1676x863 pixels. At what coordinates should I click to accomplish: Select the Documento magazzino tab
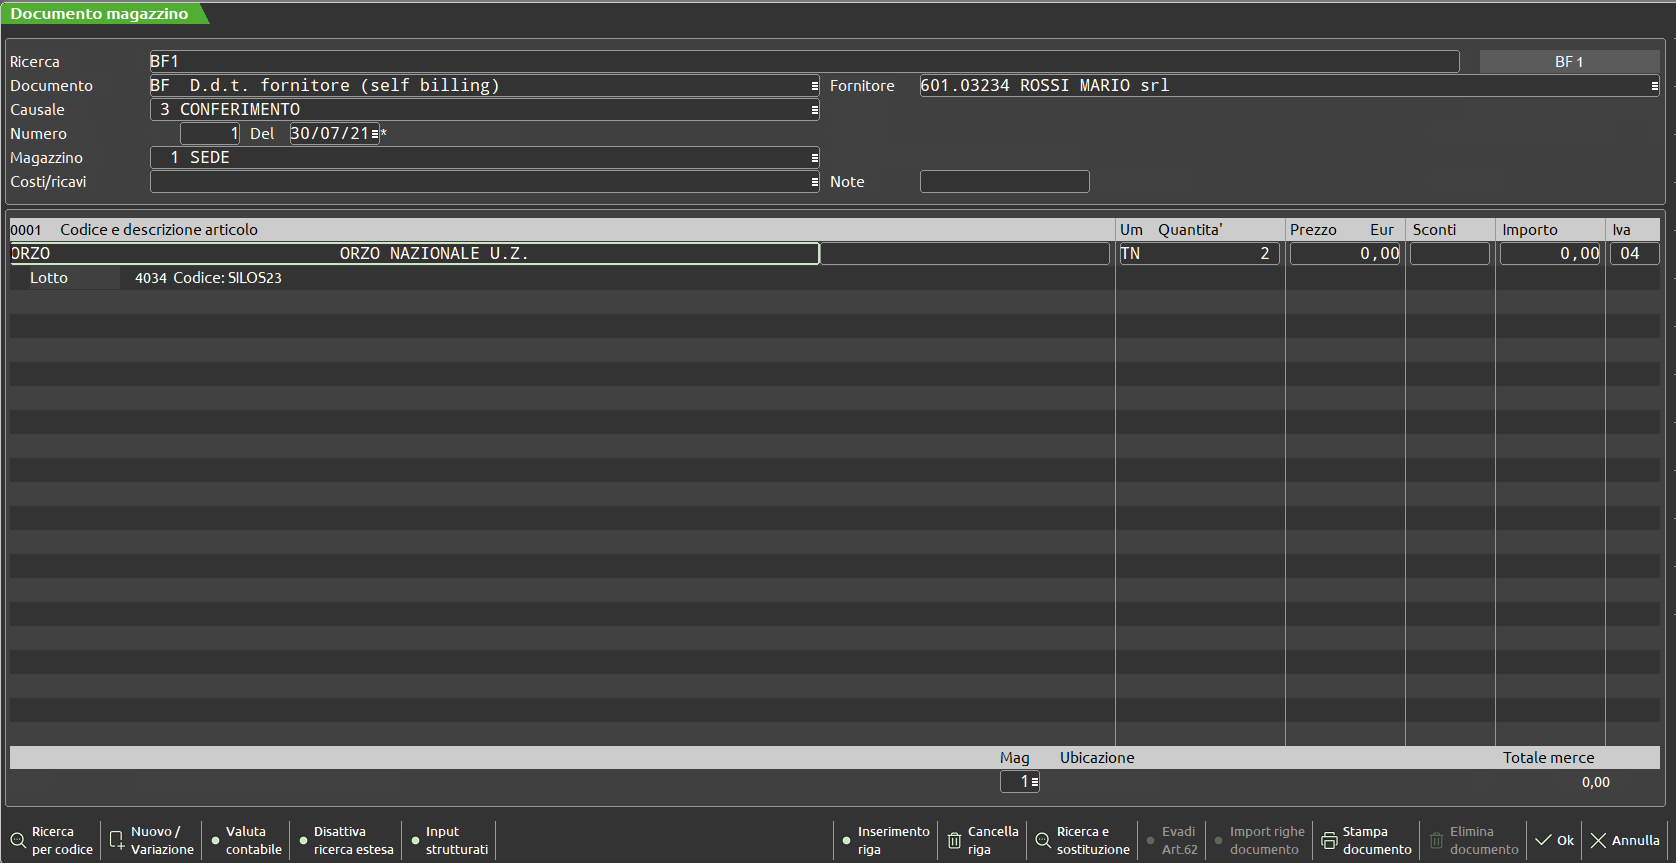point(100,14)
